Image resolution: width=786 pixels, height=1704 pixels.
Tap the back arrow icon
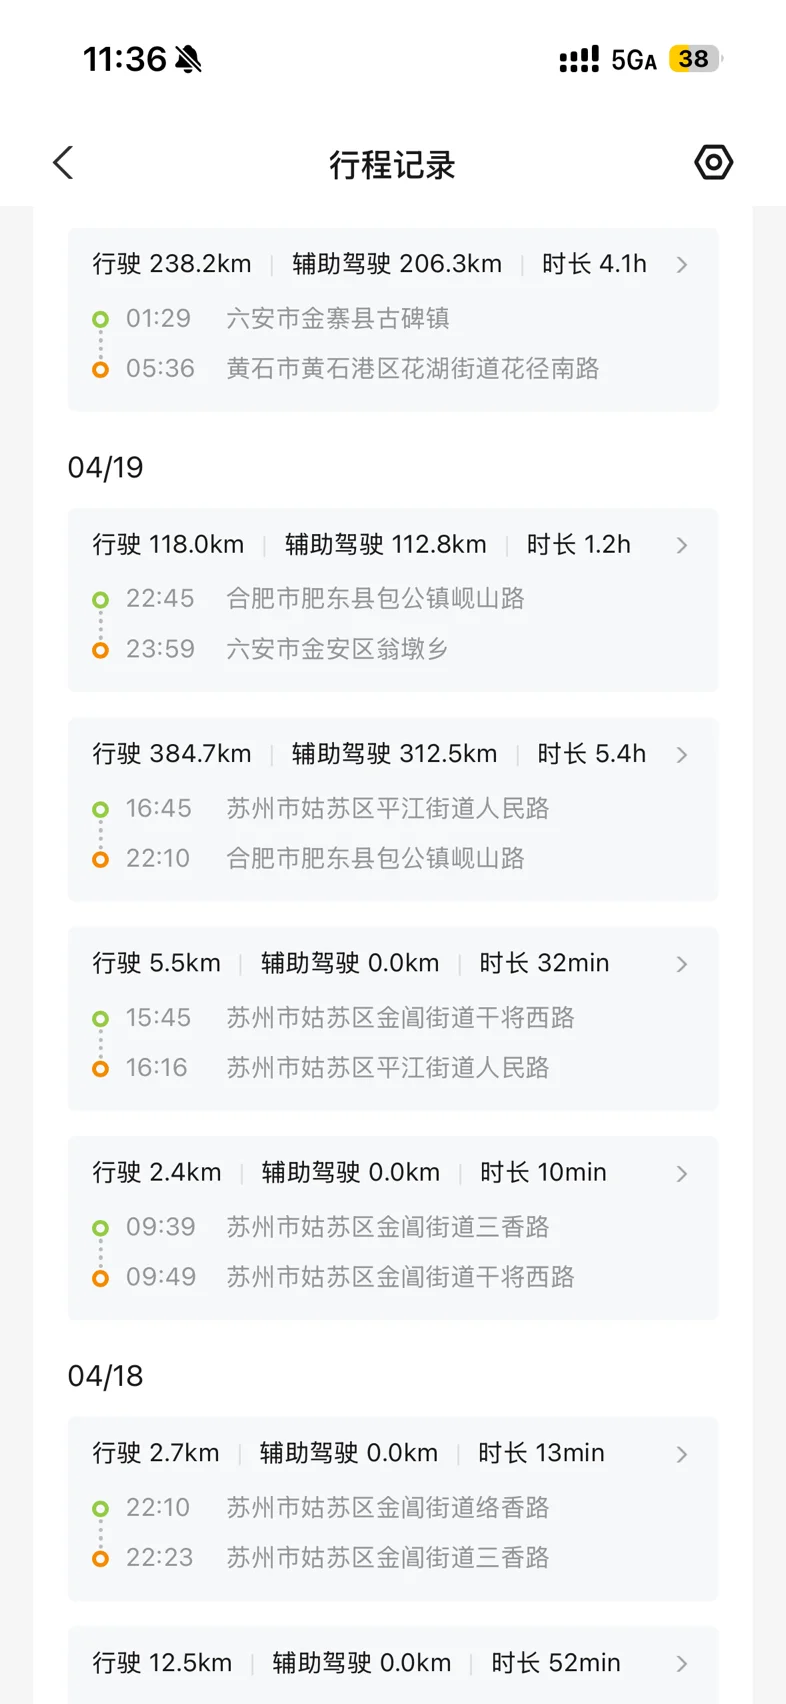coord(63,163)
